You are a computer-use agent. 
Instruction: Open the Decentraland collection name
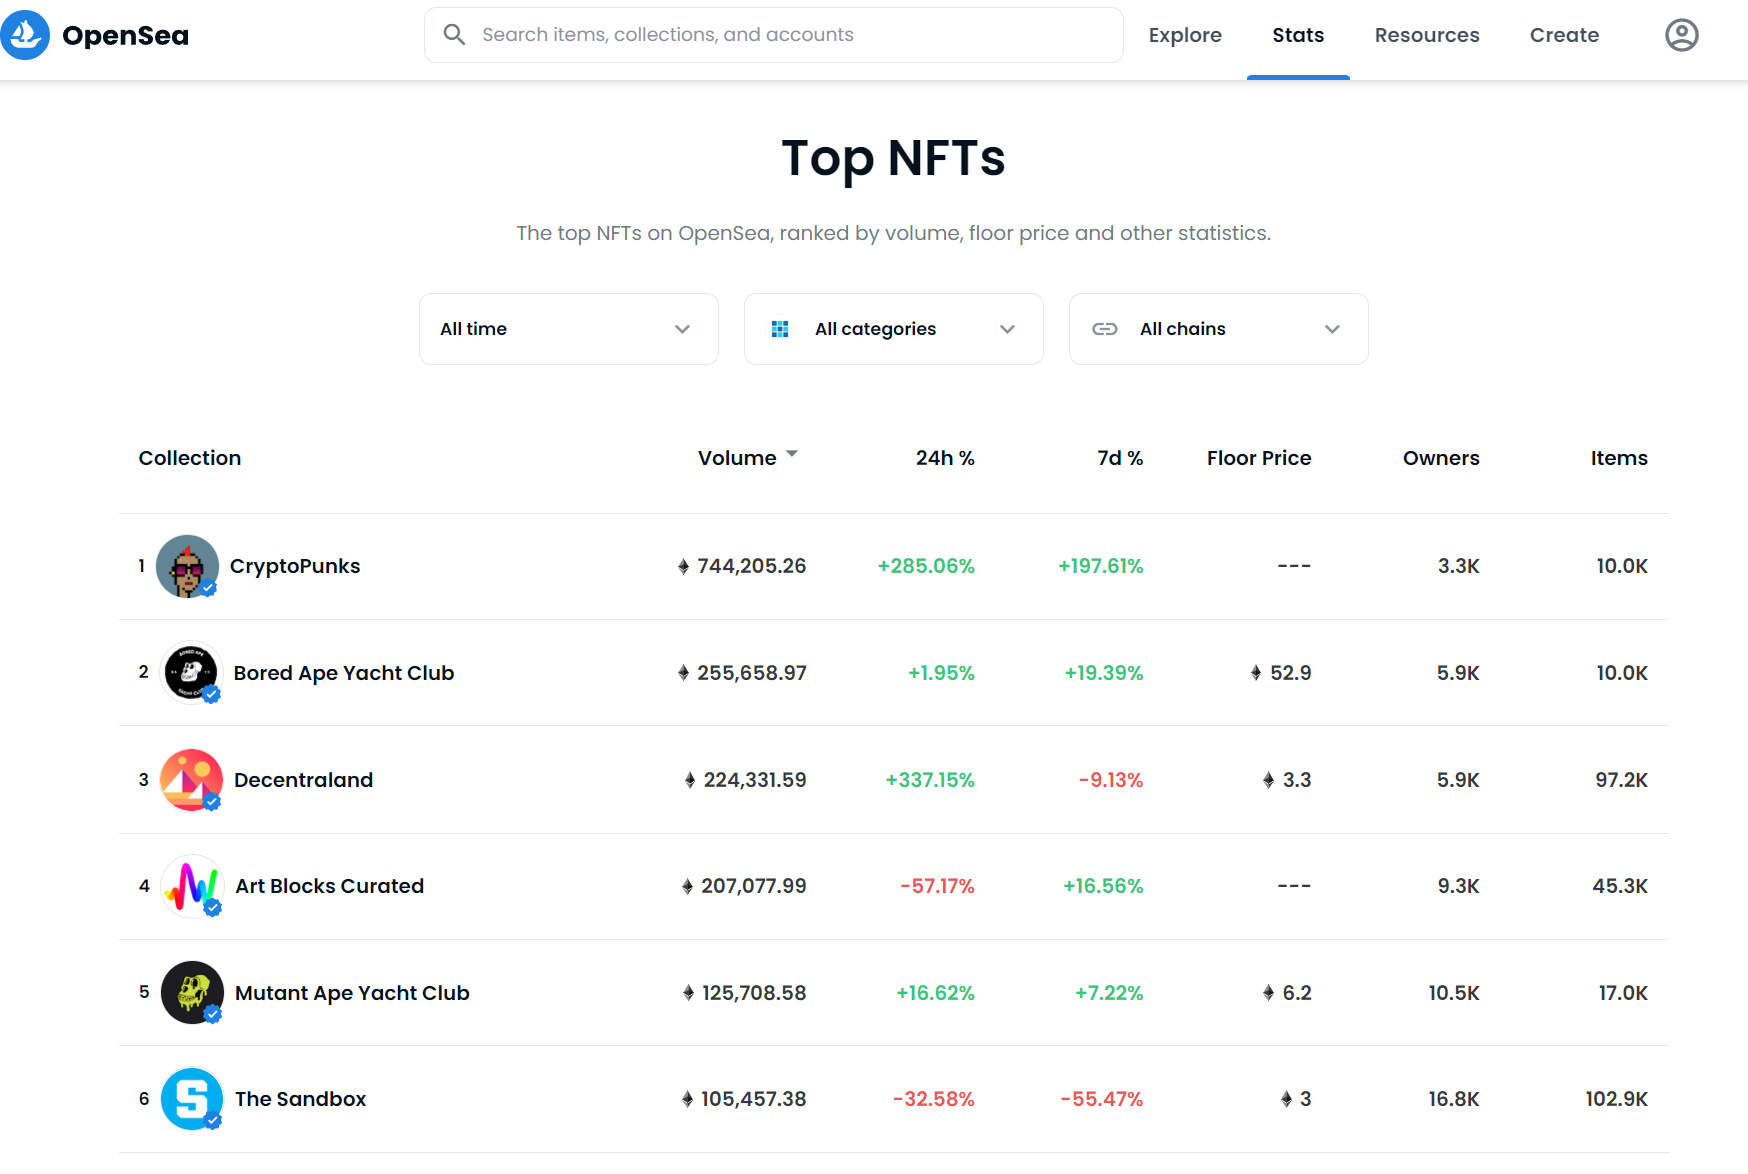[303, 780]
